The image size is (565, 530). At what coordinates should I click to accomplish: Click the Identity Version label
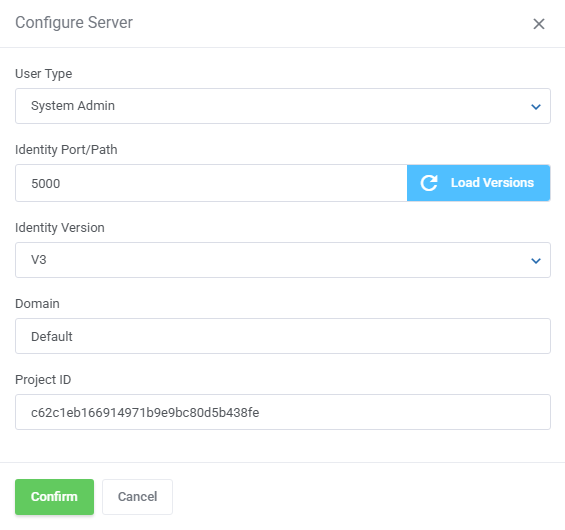[60, 228]
